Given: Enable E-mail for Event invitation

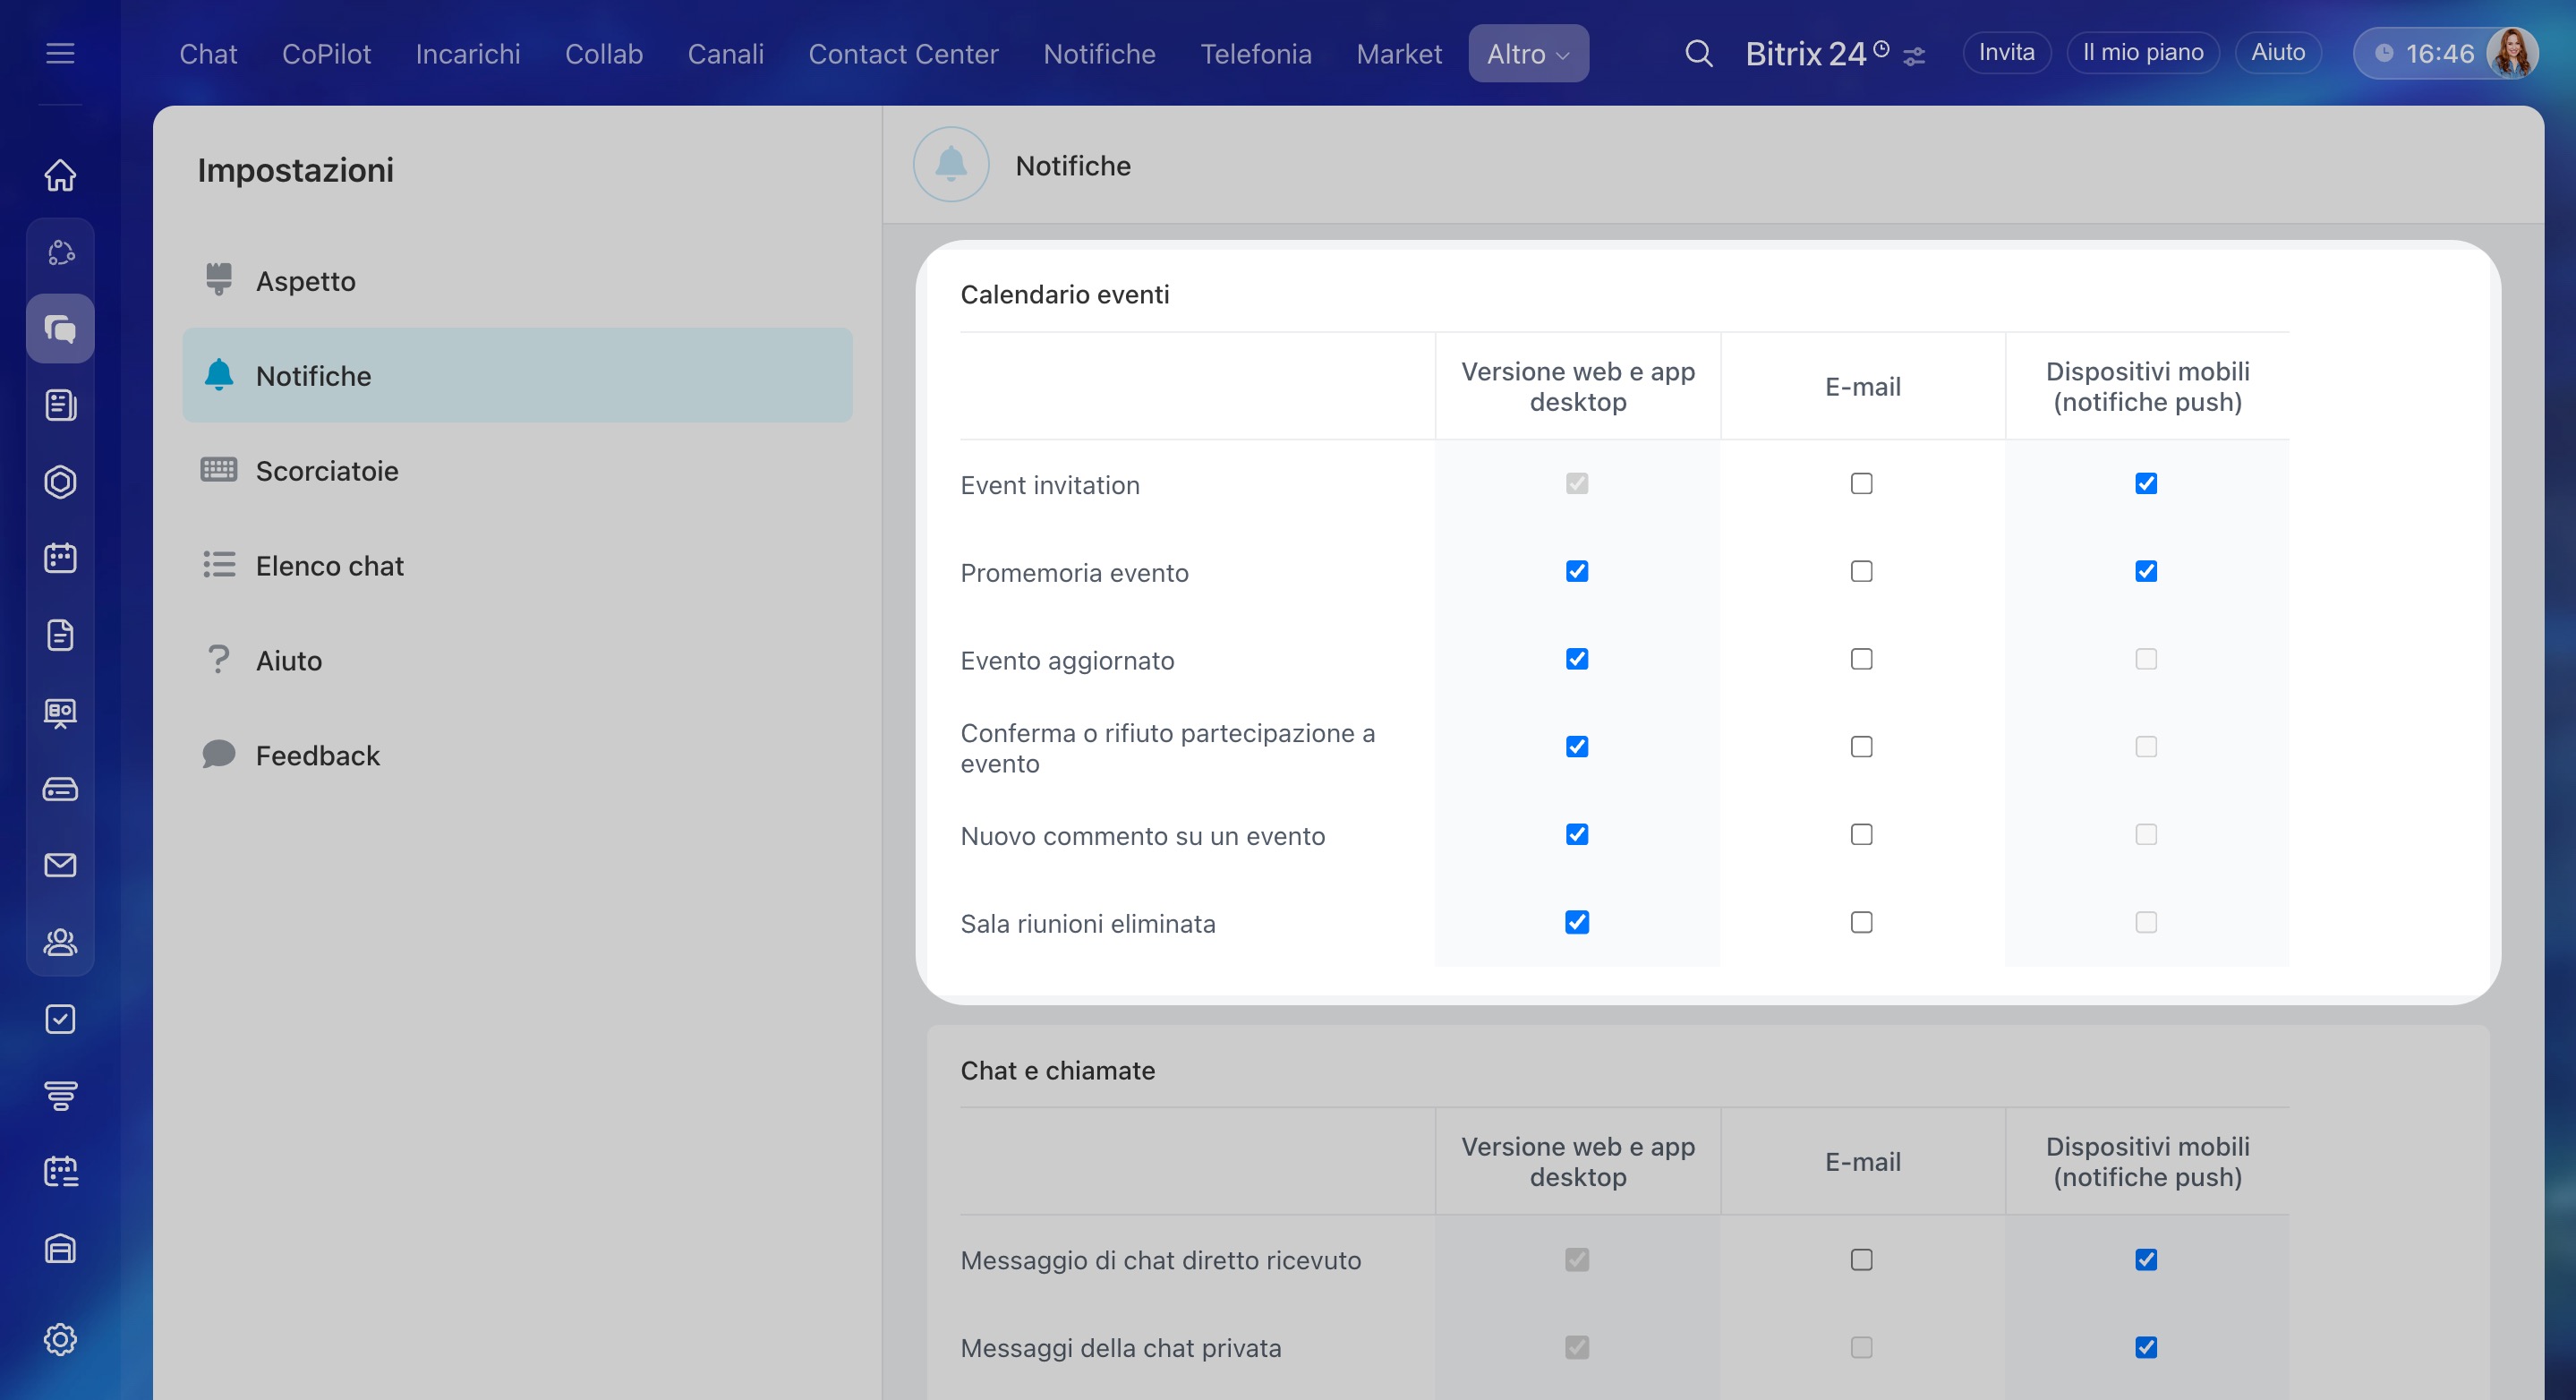Looking at the screenshot, I should (x=1861, y=484).
